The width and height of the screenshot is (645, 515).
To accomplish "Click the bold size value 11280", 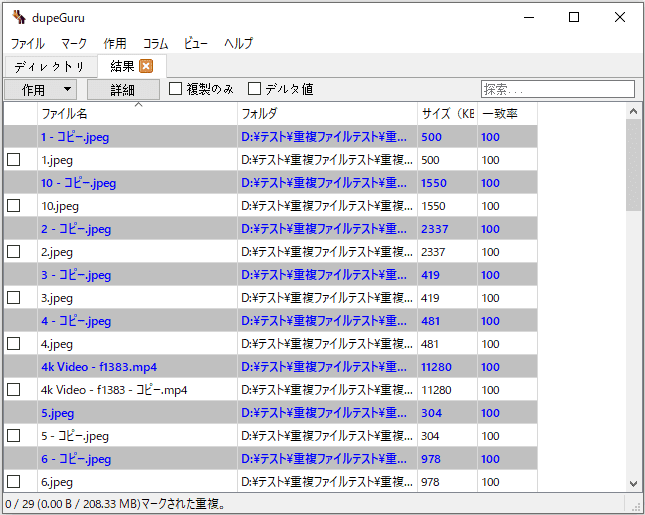I will [x=436, y=367].
